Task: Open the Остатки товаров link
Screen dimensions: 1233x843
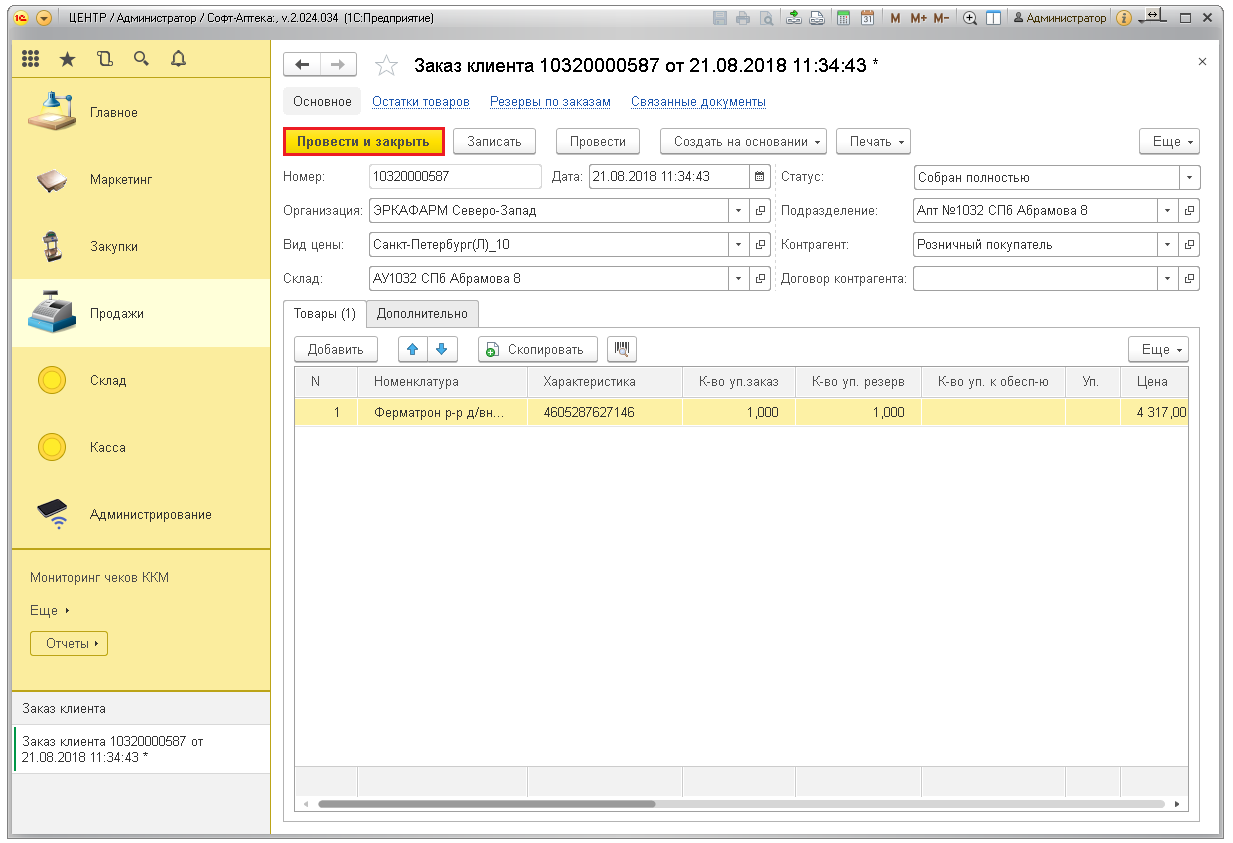Action: (421, 102)
